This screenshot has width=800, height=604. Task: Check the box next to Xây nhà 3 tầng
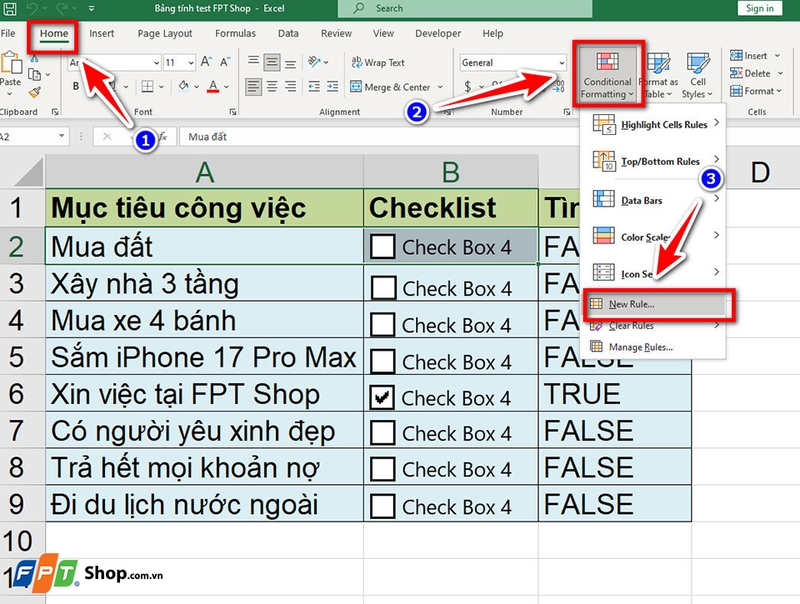[385, 287]
